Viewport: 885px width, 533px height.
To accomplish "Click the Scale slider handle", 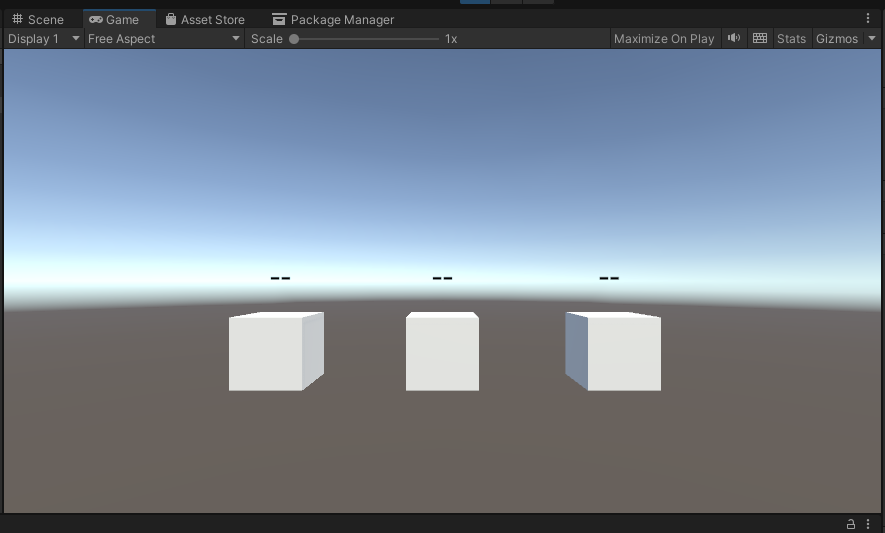I will click(294, 38).
